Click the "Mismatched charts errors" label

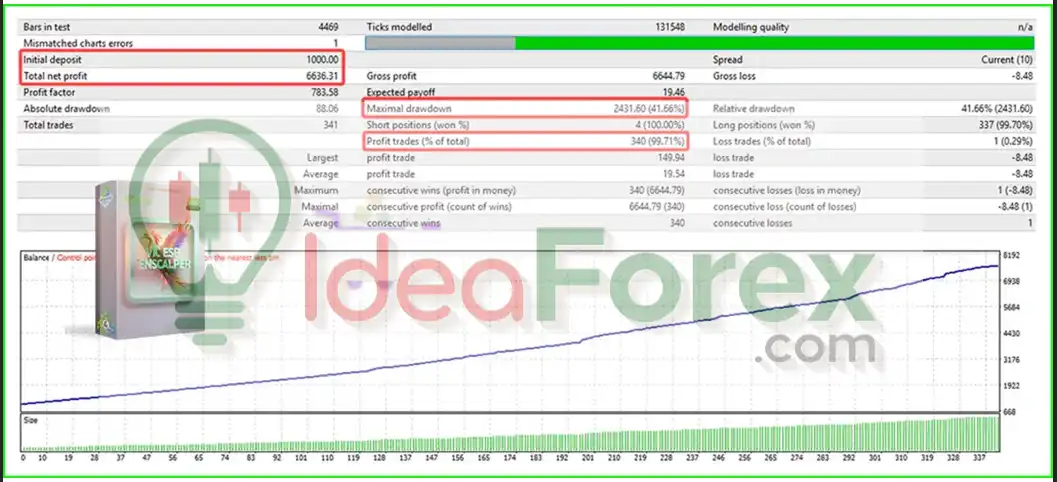tap(78, 43)
